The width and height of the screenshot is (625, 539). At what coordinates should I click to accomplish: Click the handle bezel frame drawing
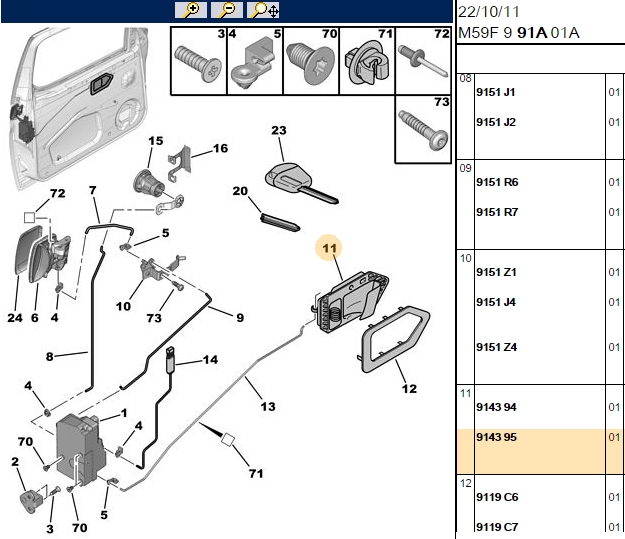click(395, 338)
